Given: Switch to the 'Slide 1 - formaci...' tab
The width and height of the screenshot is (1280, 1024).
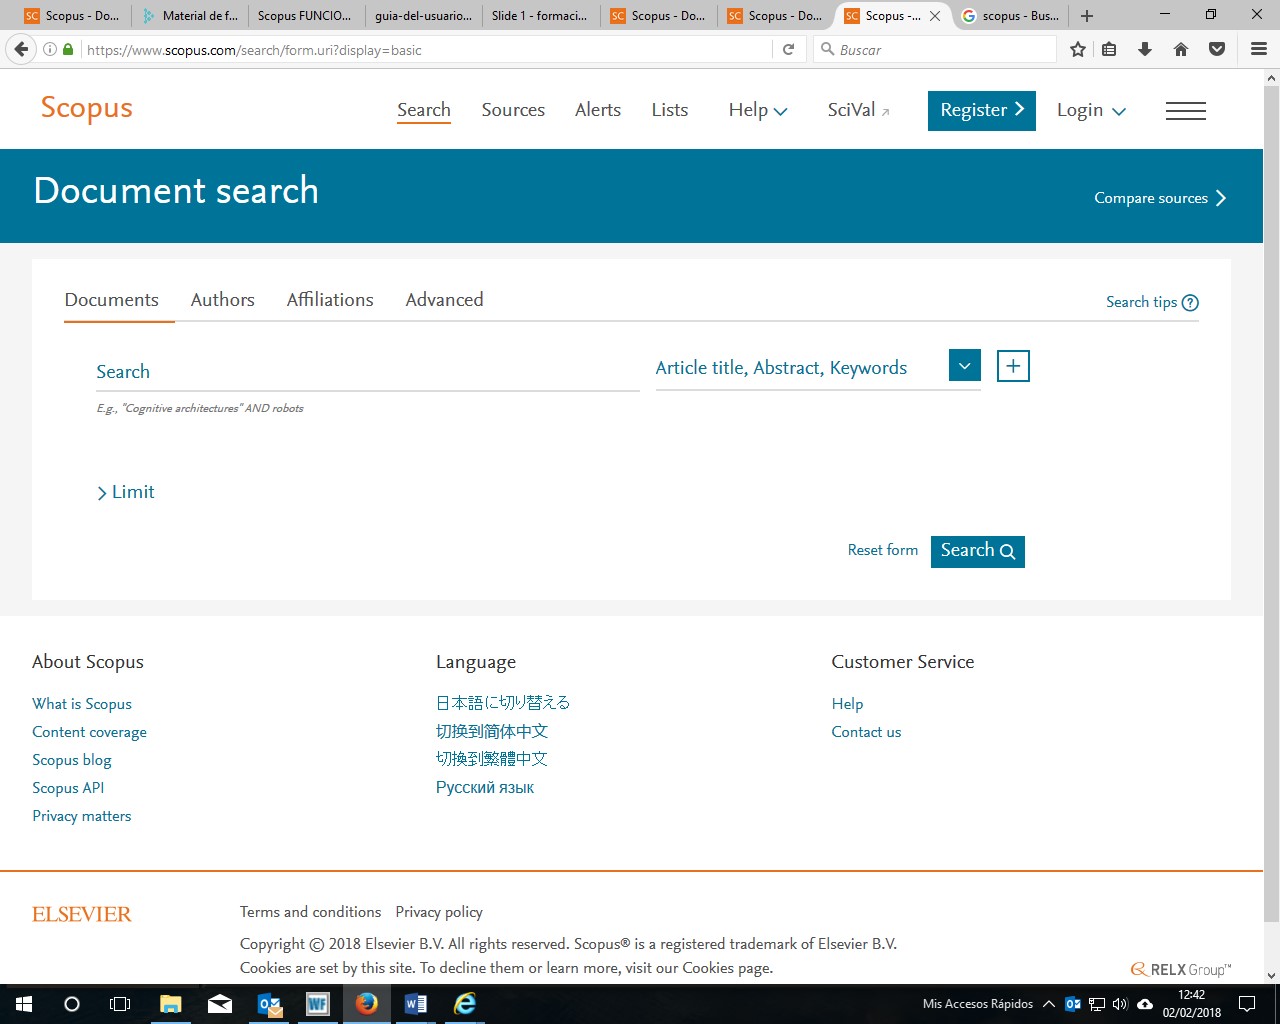Looking at the screenshot, I should click(x=540, y=16).
